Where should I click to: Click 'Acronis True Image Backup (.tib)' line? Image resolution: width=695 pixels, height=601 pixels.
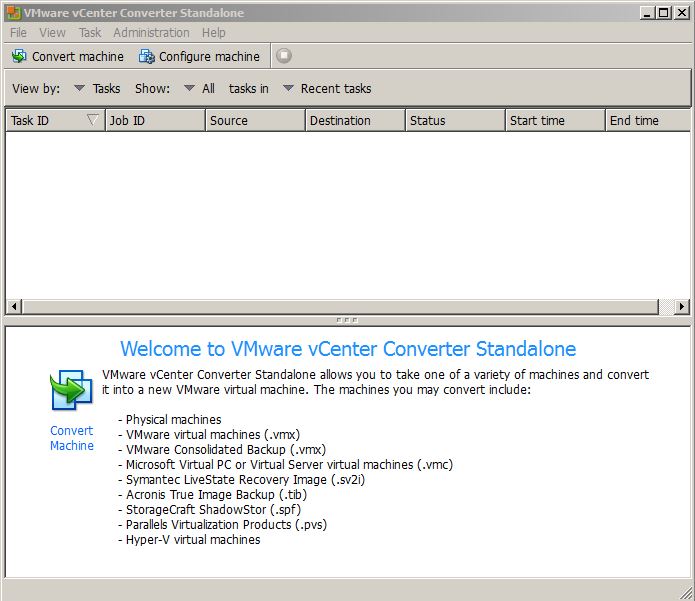(212, 495)
